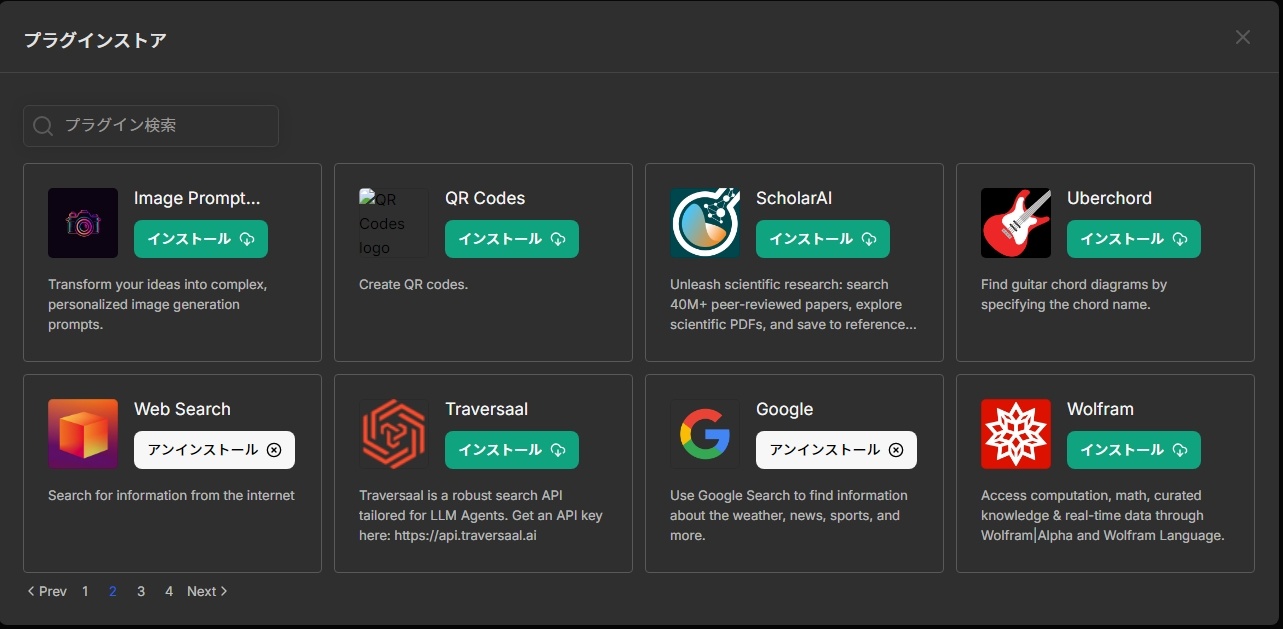Click the Traversaal API key description text
This screenshot has width=1283, height=629.
(x=481, y=515)
